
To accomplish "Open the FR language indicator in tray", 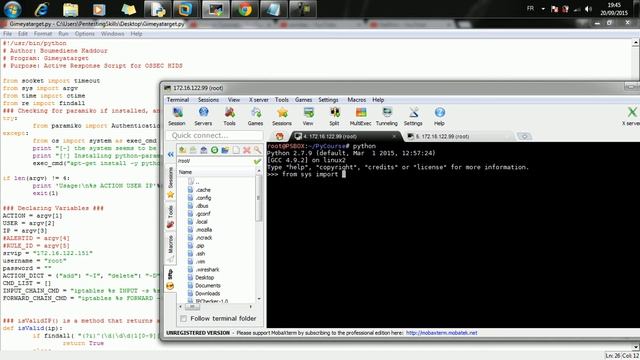I will pyautogui.click(x=530, y=9).
